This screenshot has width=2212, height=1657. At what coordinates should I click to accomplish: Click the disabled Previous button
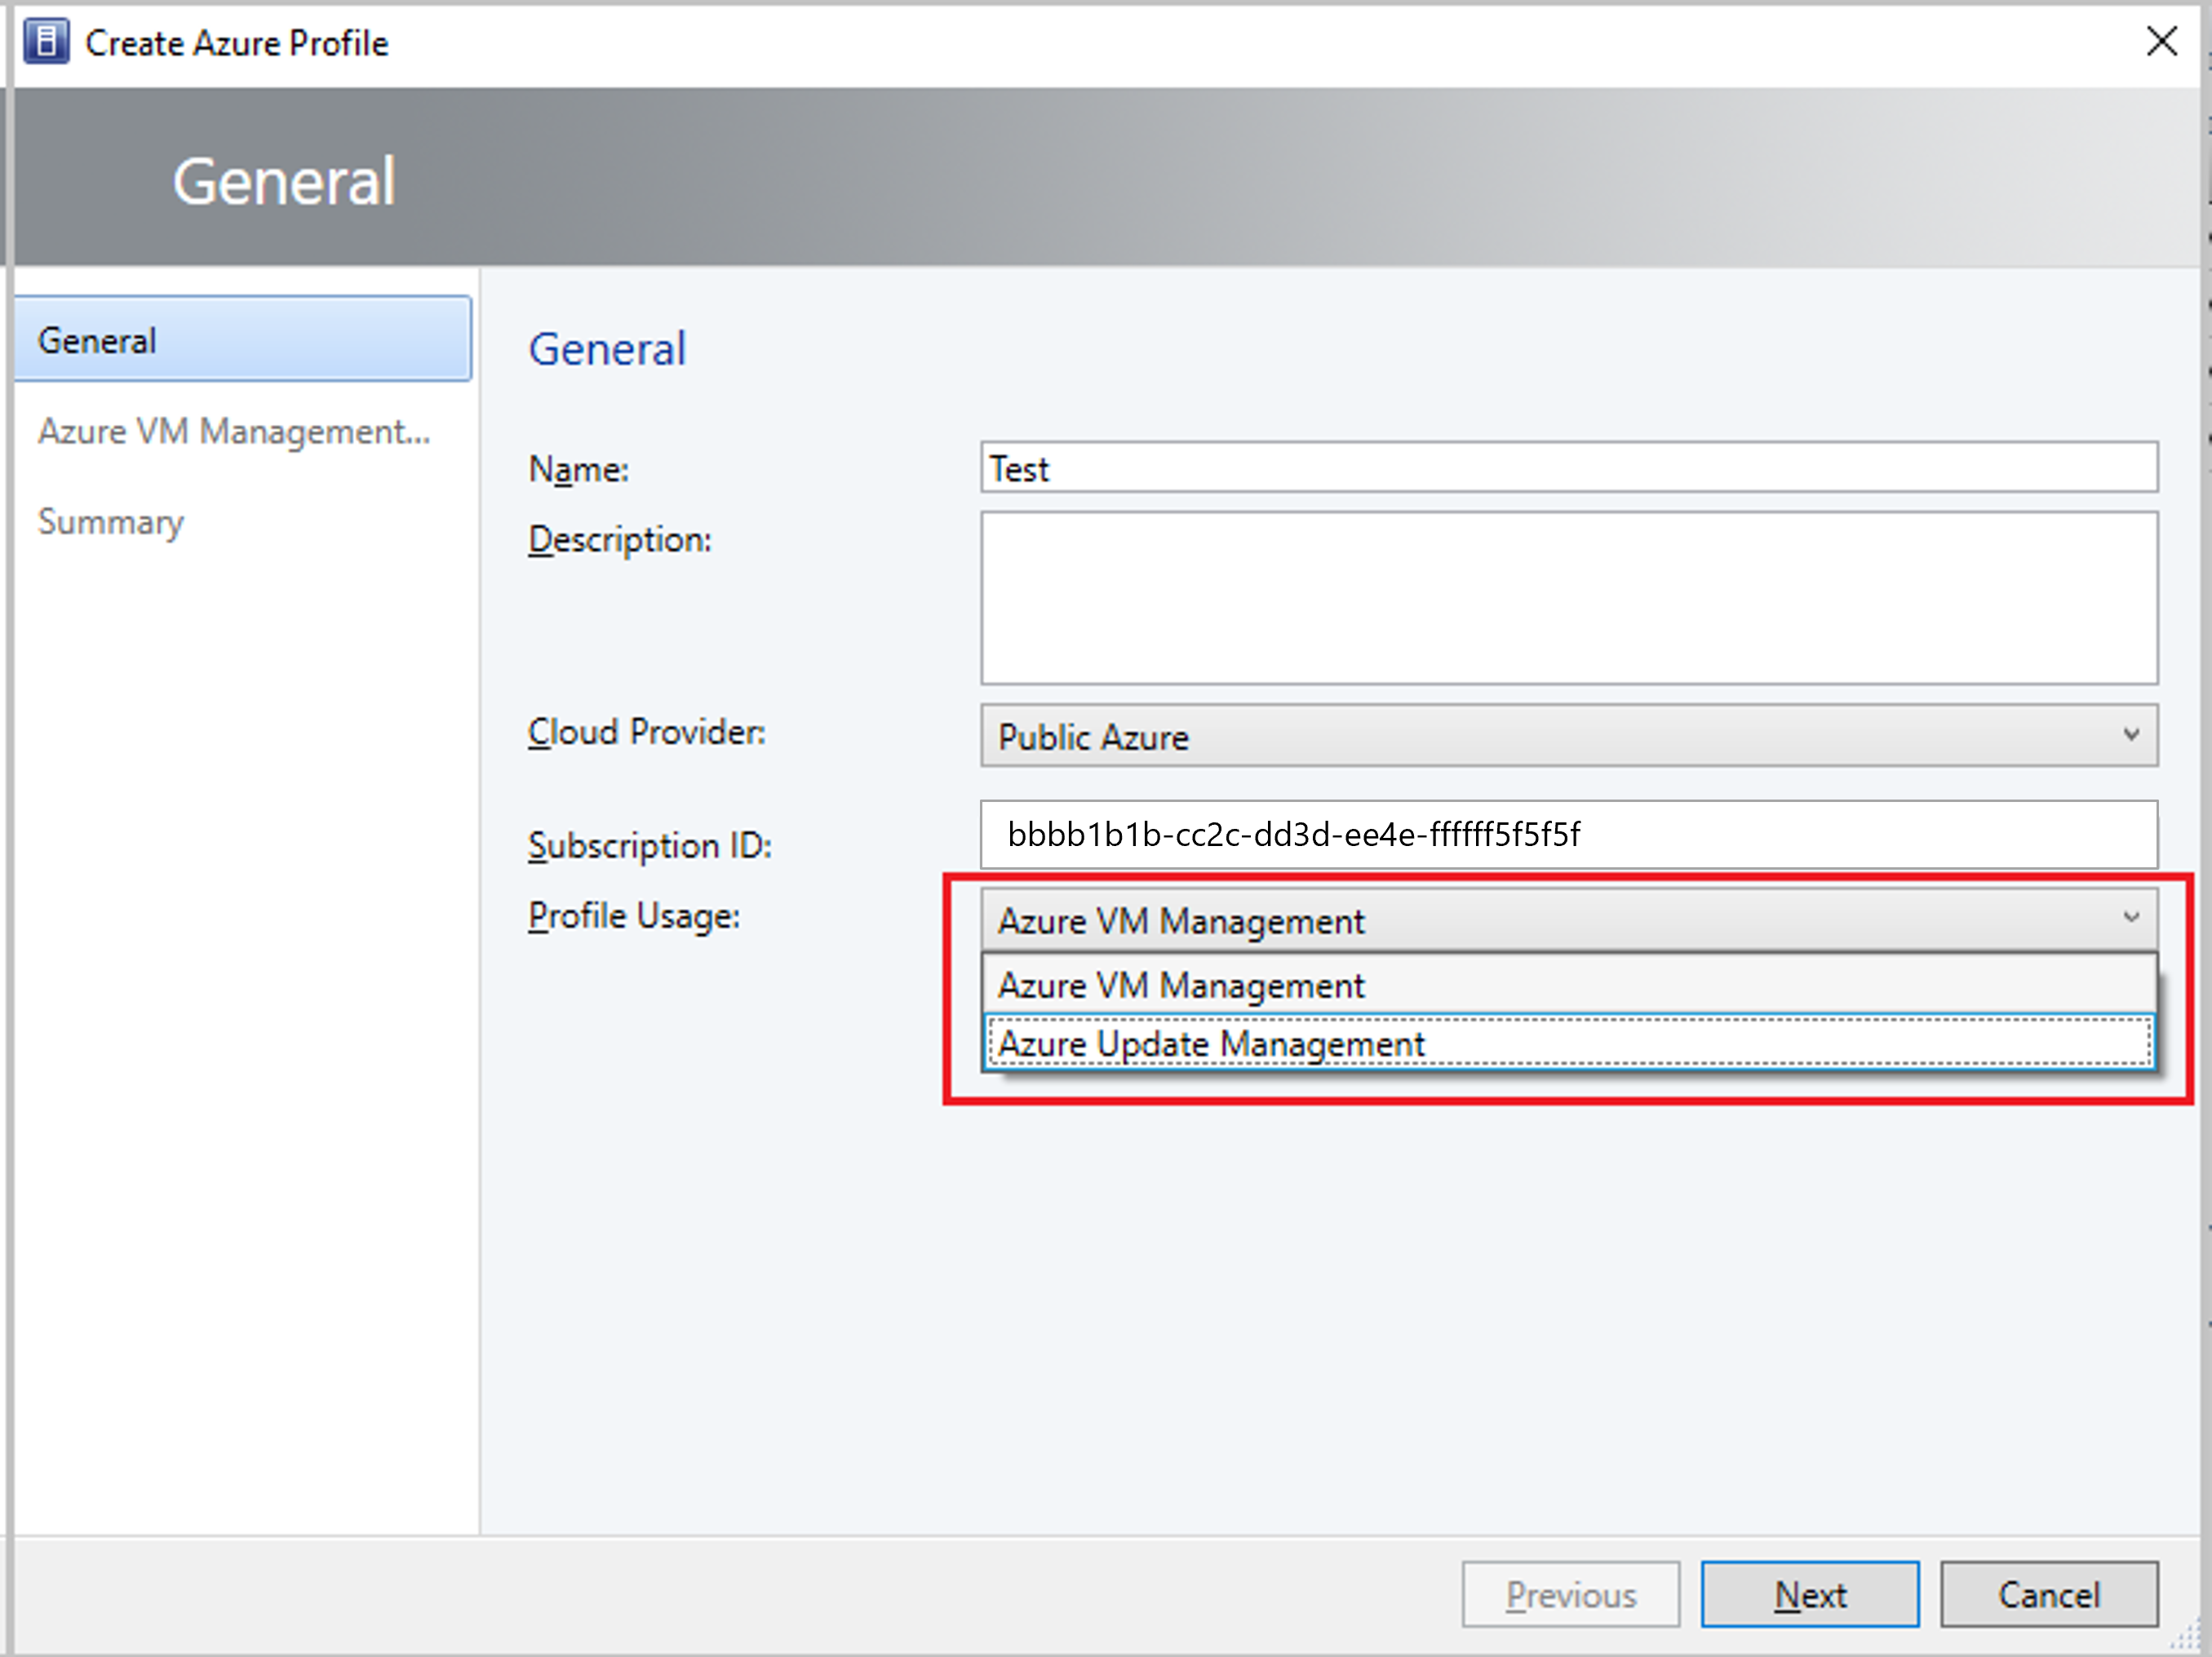tap(1570, 1594)
